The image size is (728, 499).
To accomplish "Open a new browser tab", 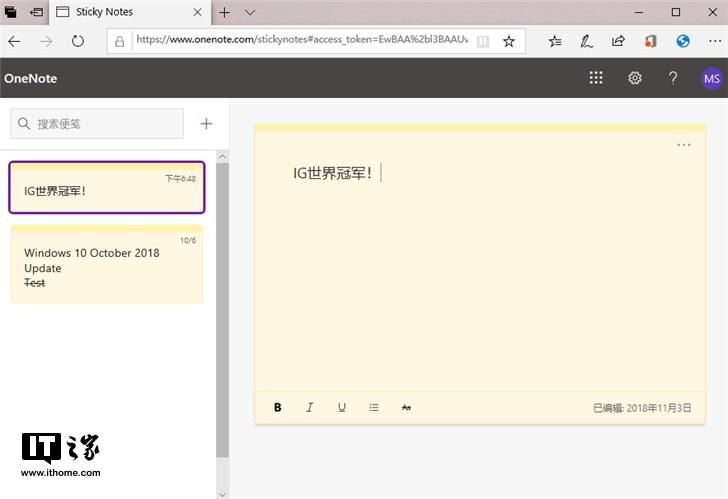I will pos(224,13).
